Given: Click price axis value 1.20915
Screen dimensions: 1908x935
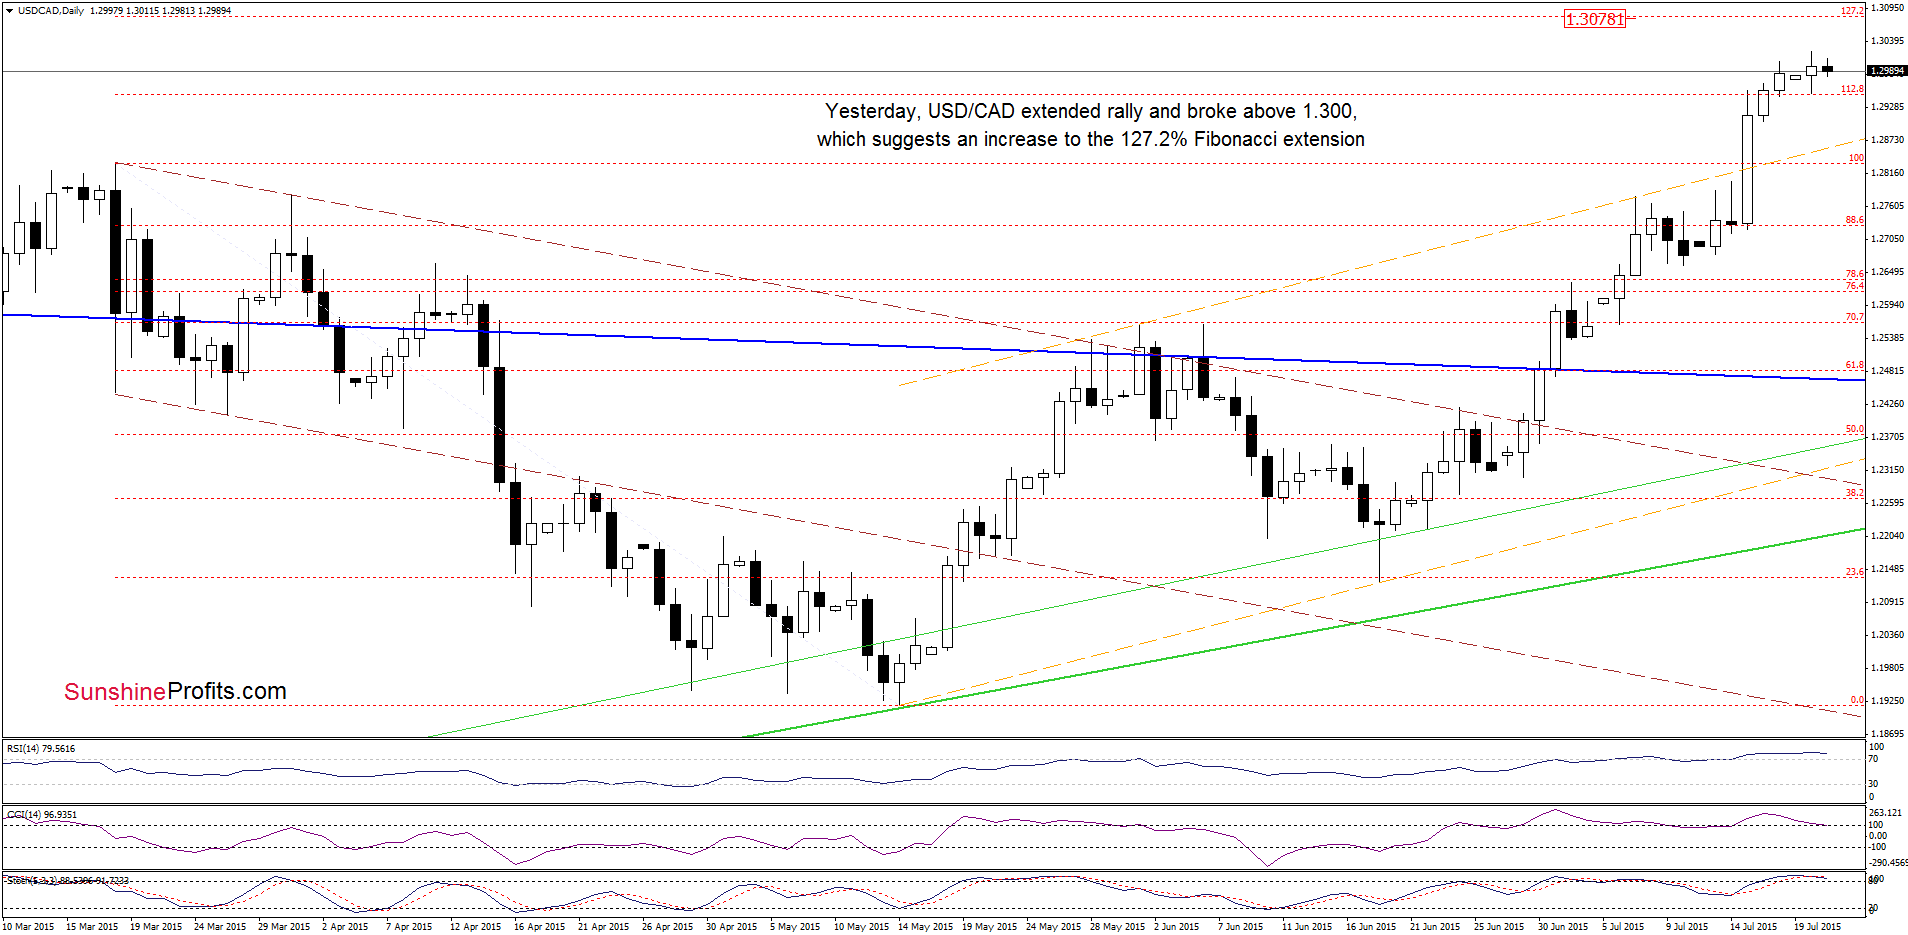Looking at the screenshot, I should (1887, 601).
